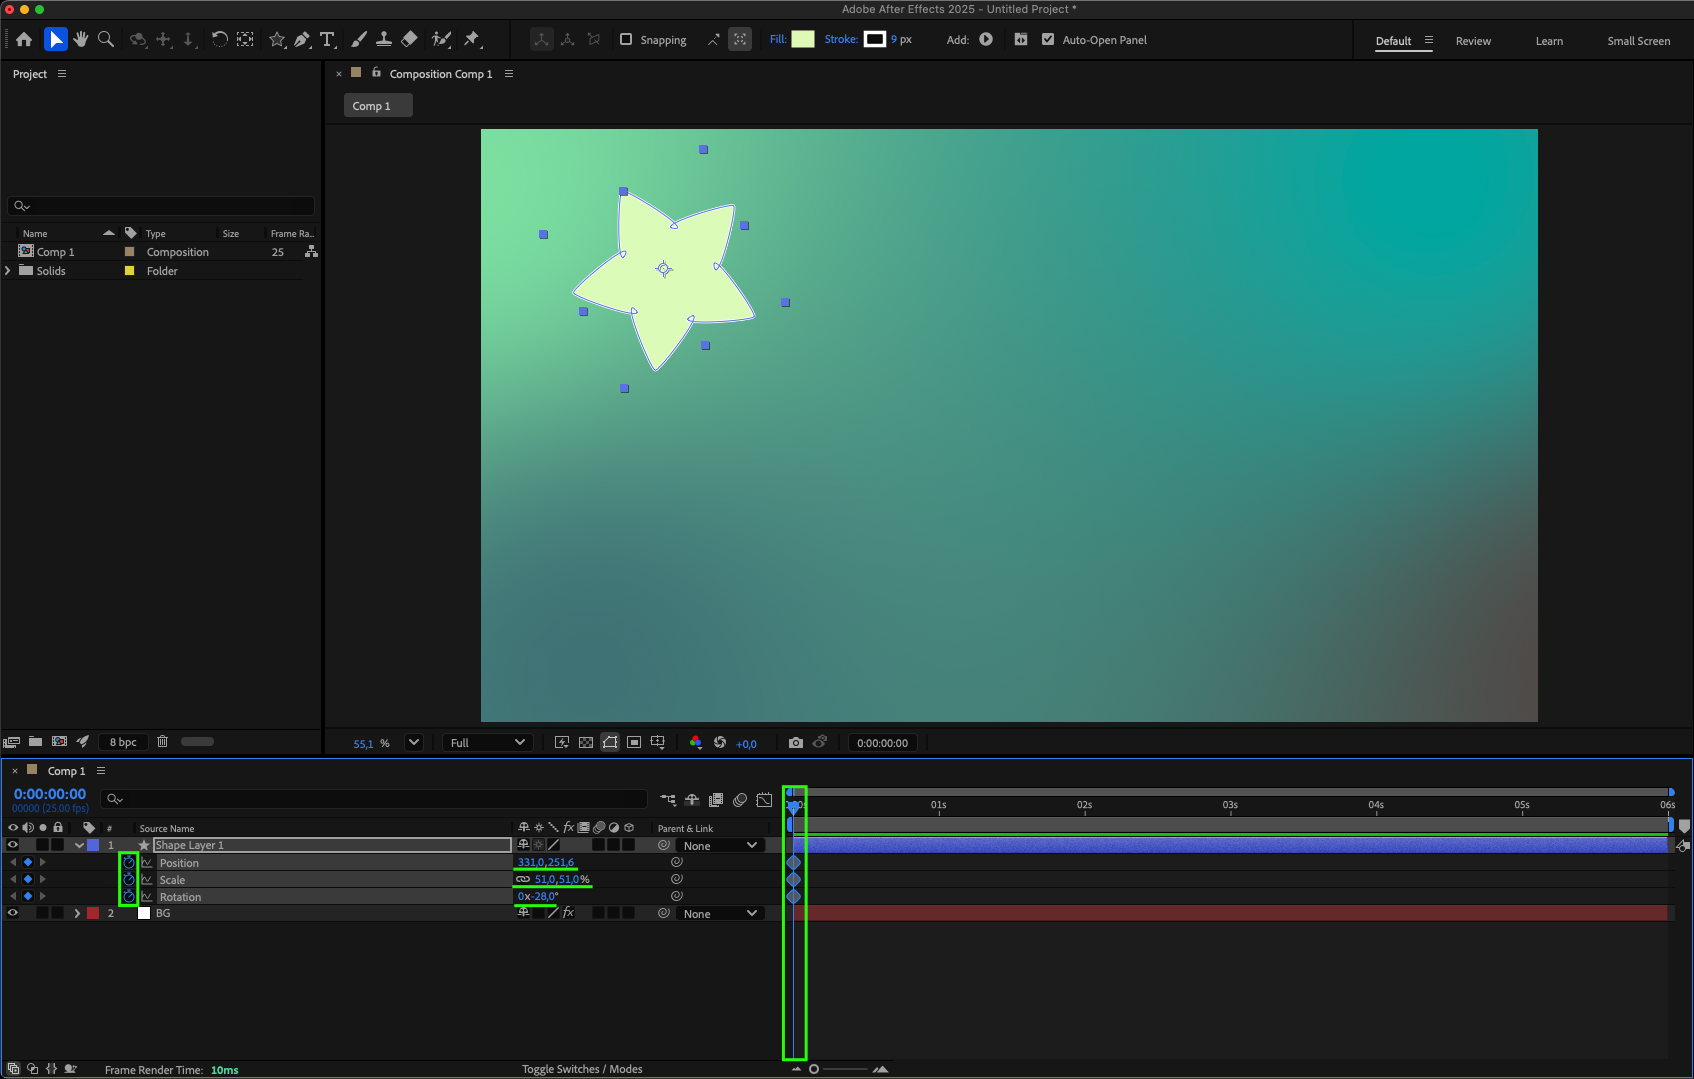
Task: Select the Type tool
Action: (x=327, y=39)
